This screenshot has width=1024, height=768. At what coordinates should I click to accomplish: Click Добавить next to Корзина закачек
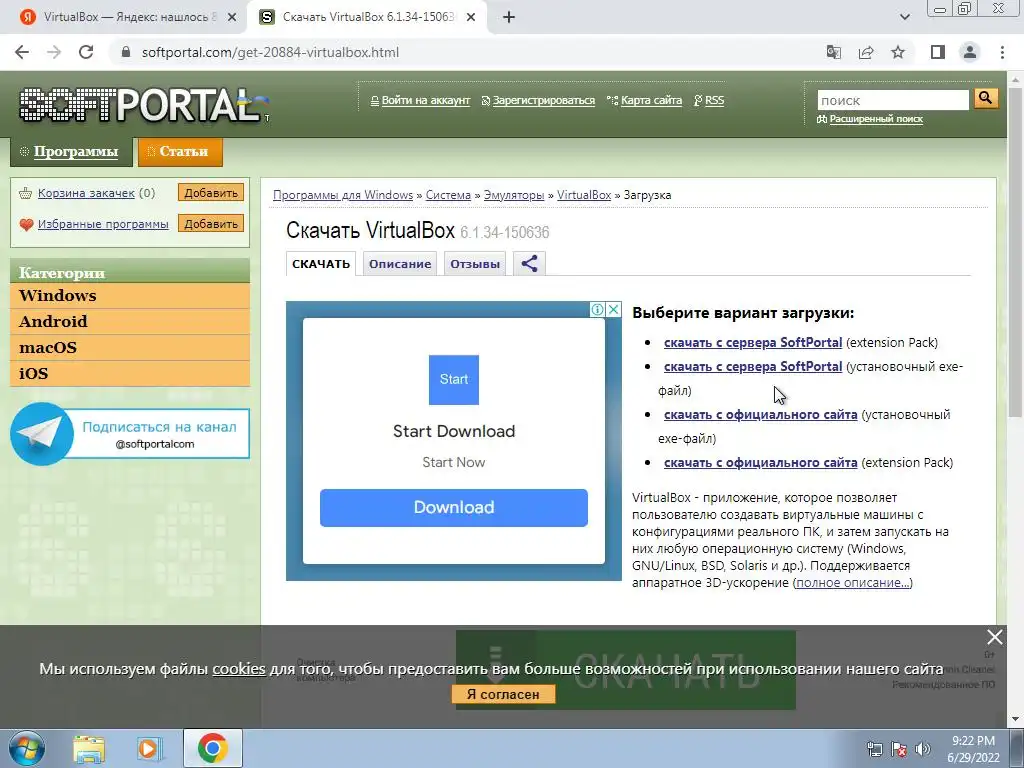click(210, 193)
